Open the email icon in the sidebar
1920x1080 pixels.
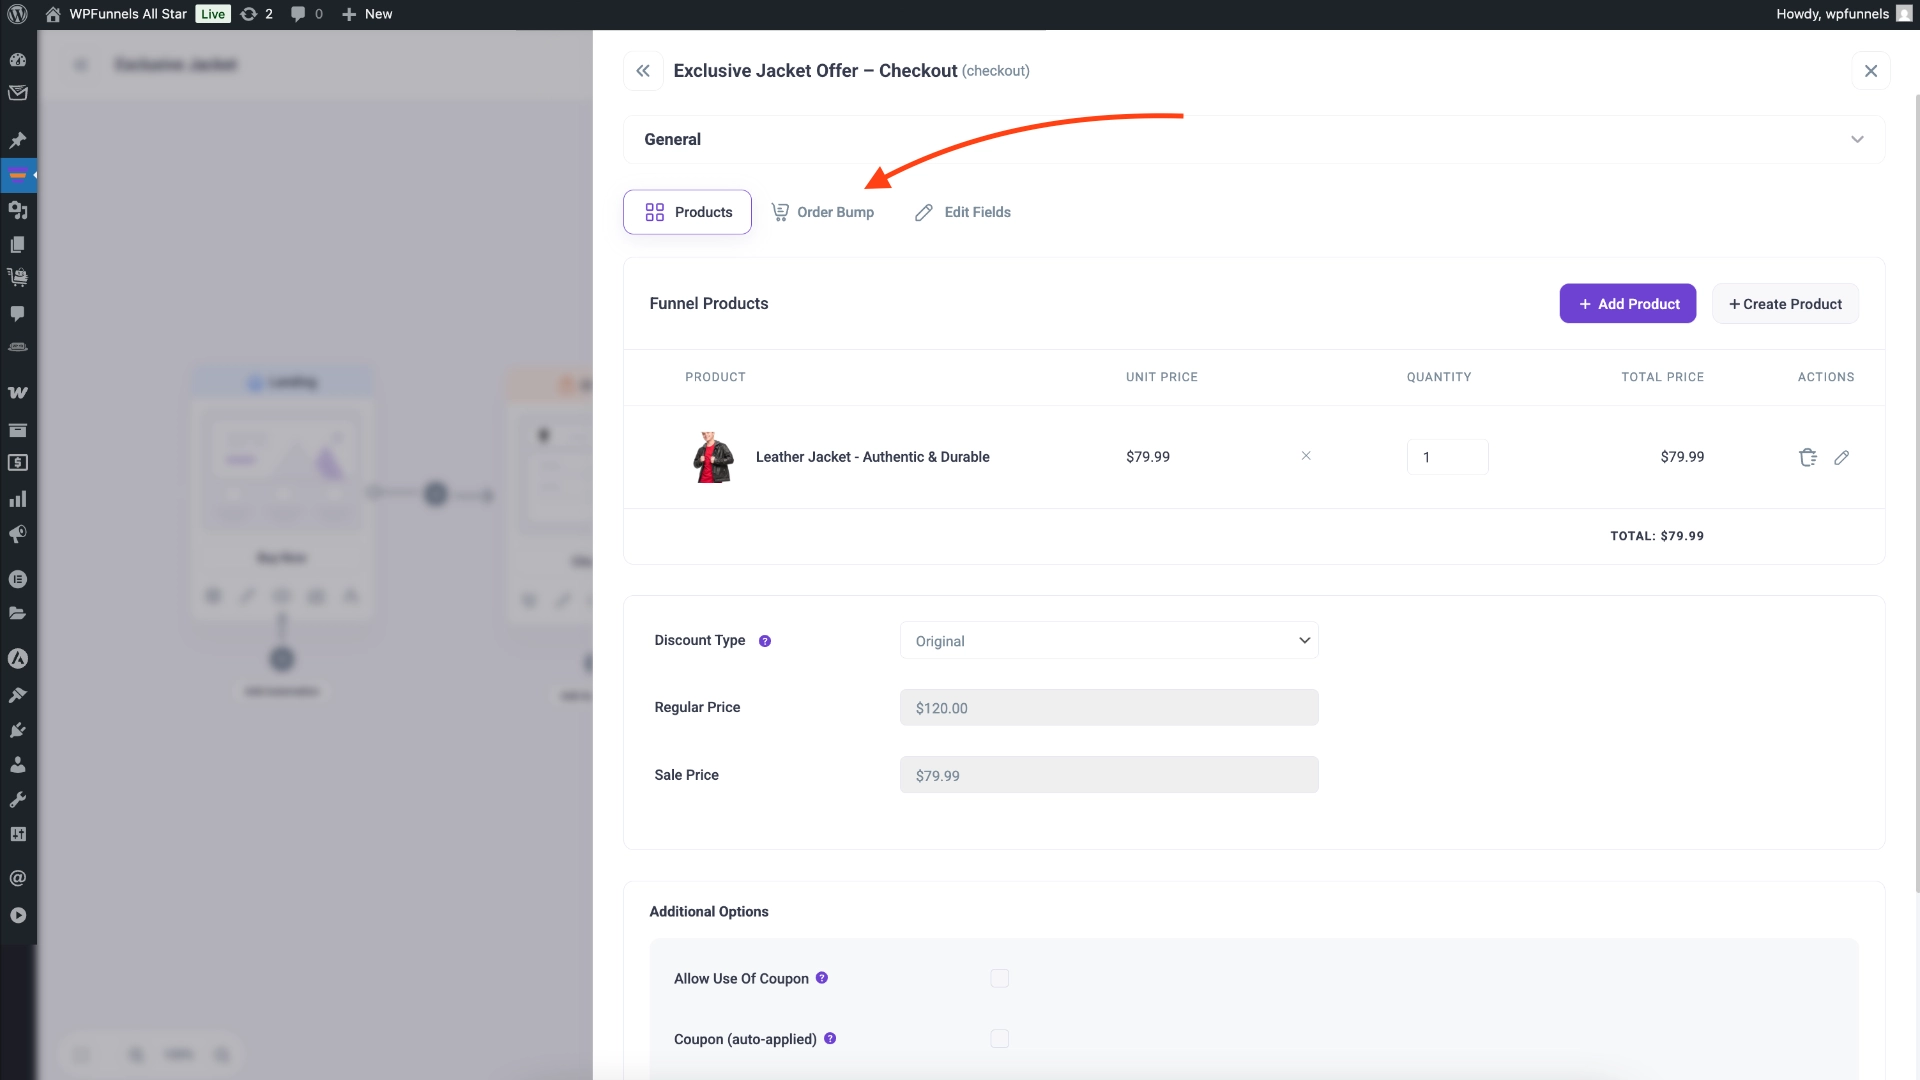point(18,93)
